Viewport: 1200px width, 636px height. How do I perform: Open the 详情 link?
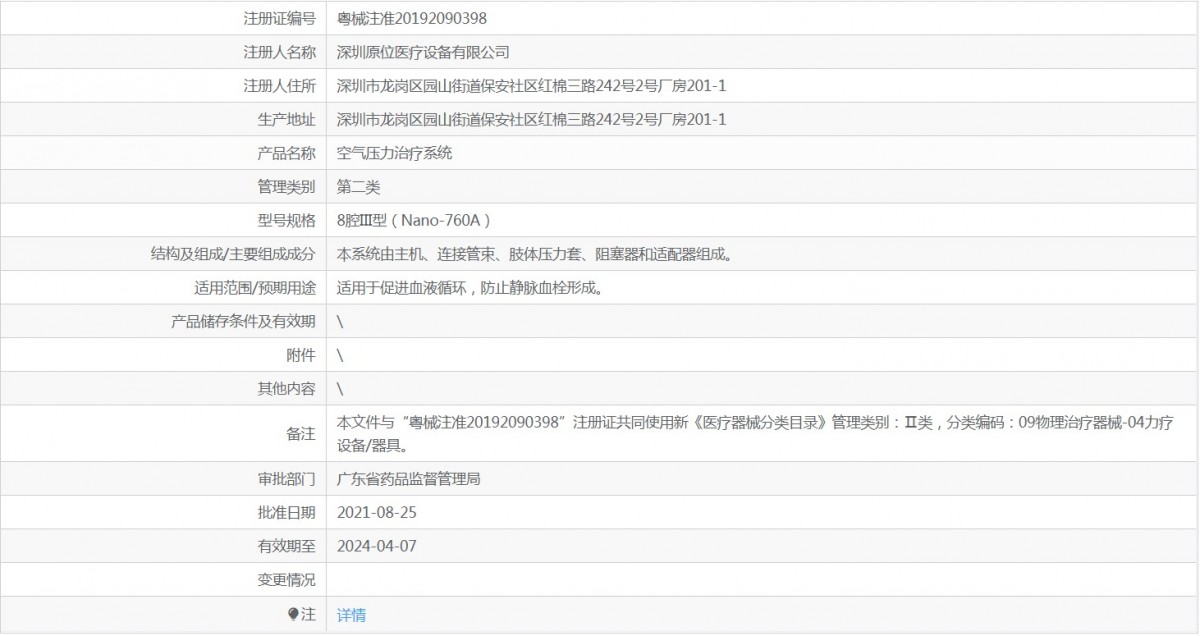[x=351, y=615]
